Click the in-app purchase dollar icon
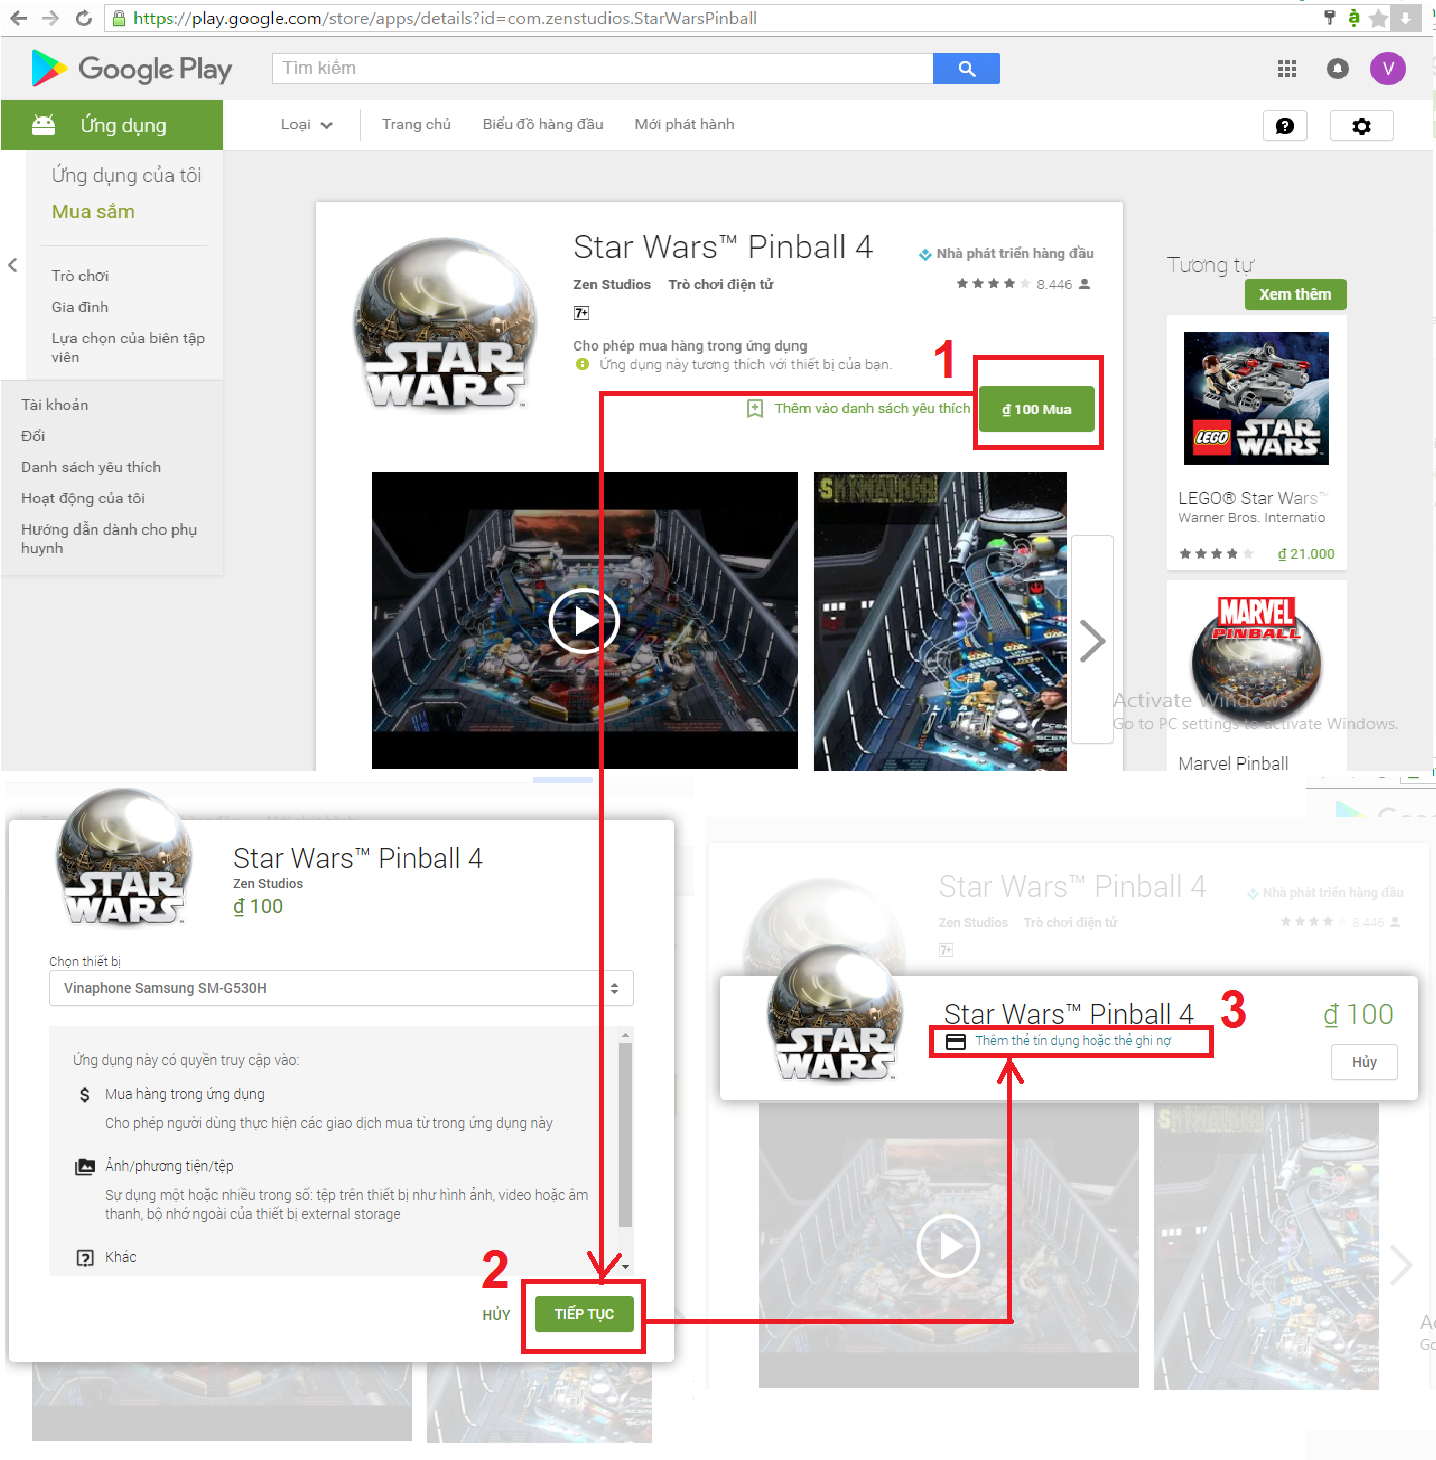This screenshot has height=1460, width=1436. coord(85,1095)
